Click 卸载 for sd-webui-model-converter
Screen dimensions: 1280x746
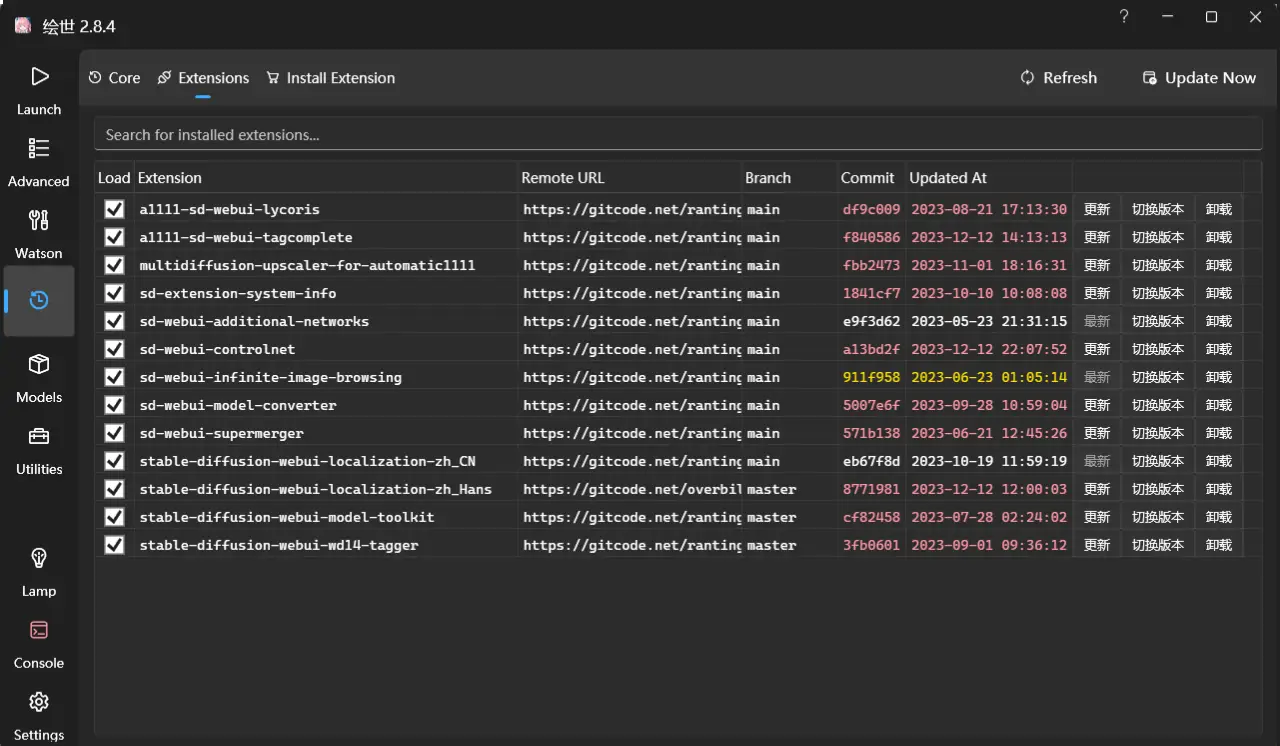tap(1219, 405)
